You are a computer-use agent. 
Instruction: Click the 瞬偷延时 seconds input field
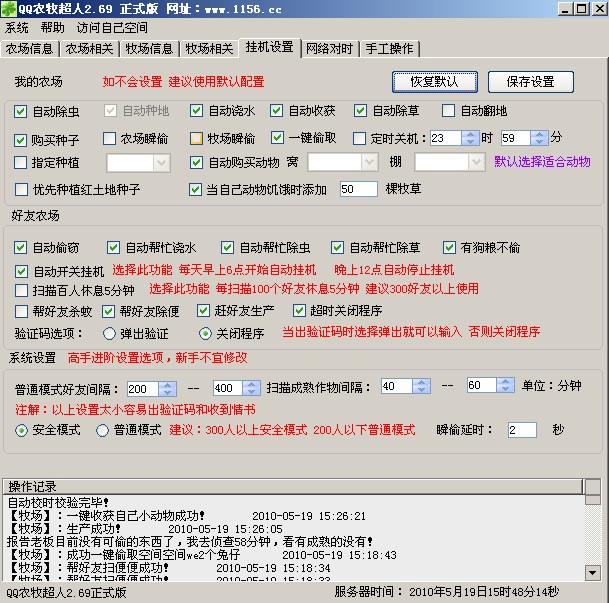click(x=522, y=430)
